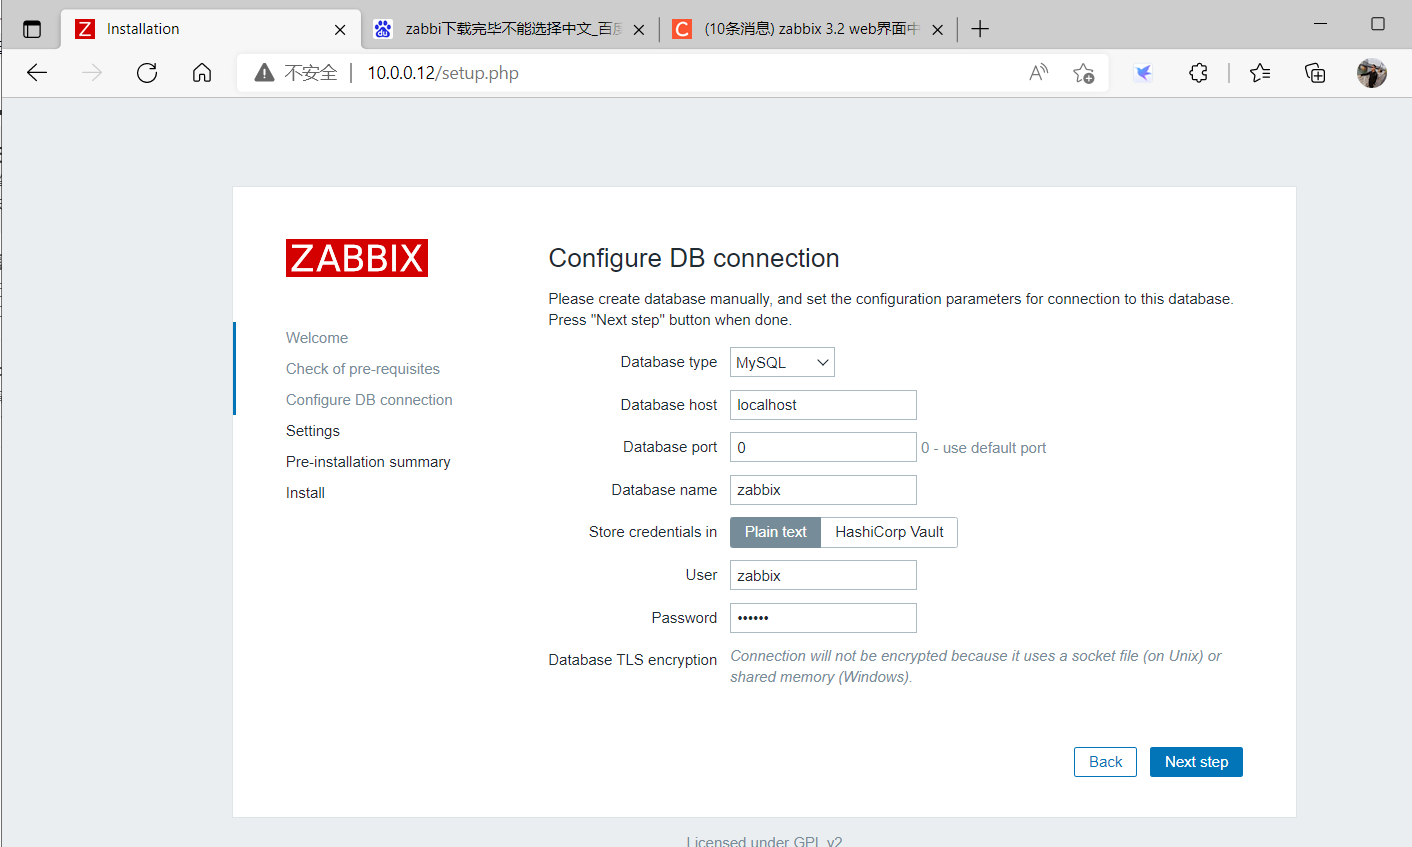Open the Database type dropdown

[x=781, y=361]
